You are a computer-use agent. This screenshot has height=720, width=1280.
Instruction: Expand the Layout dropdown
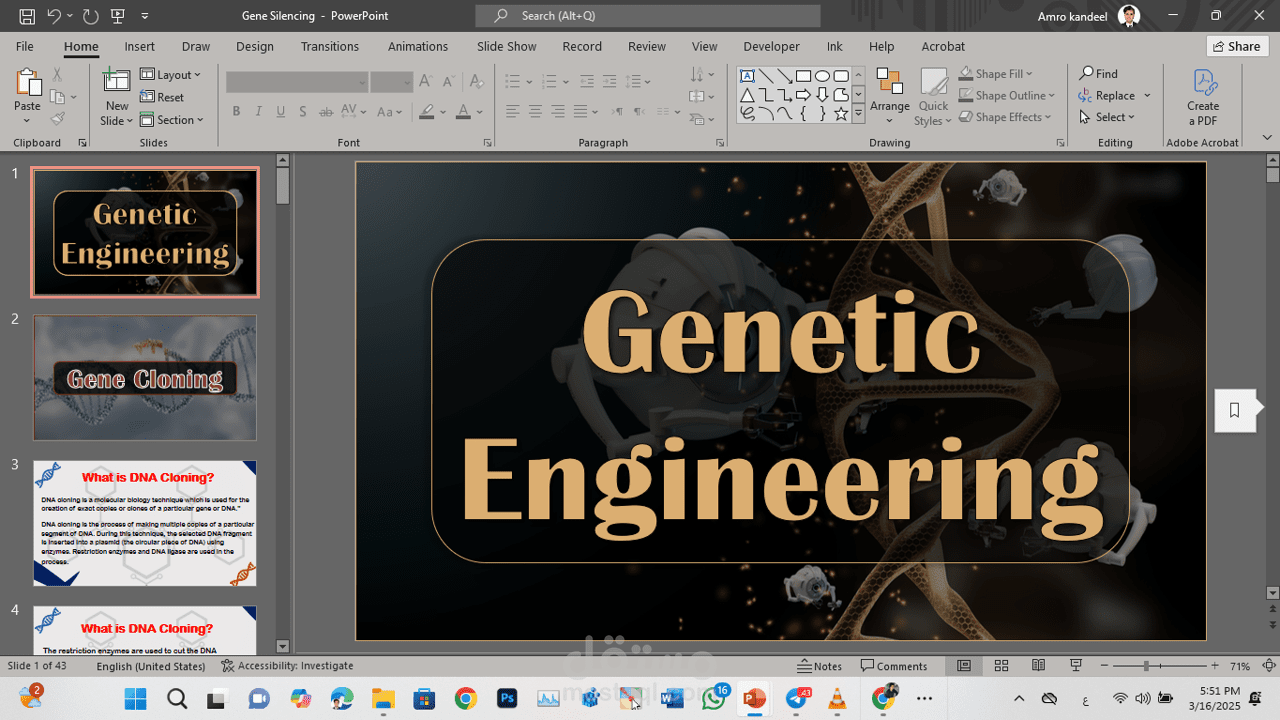[x=171, y=75]
